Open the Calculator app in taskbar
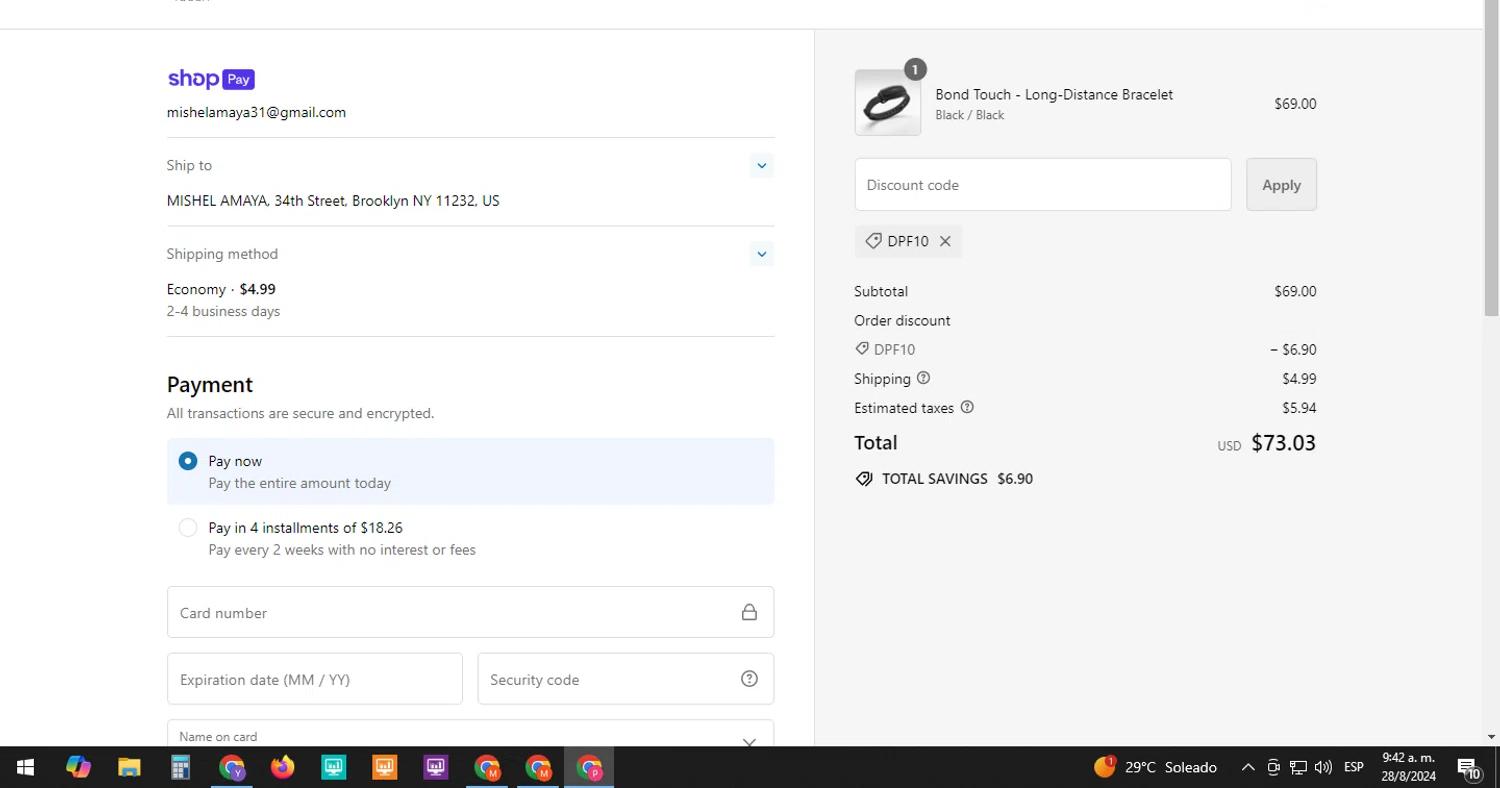Viewport: 1500px width, 788px height. click(180, 767)
